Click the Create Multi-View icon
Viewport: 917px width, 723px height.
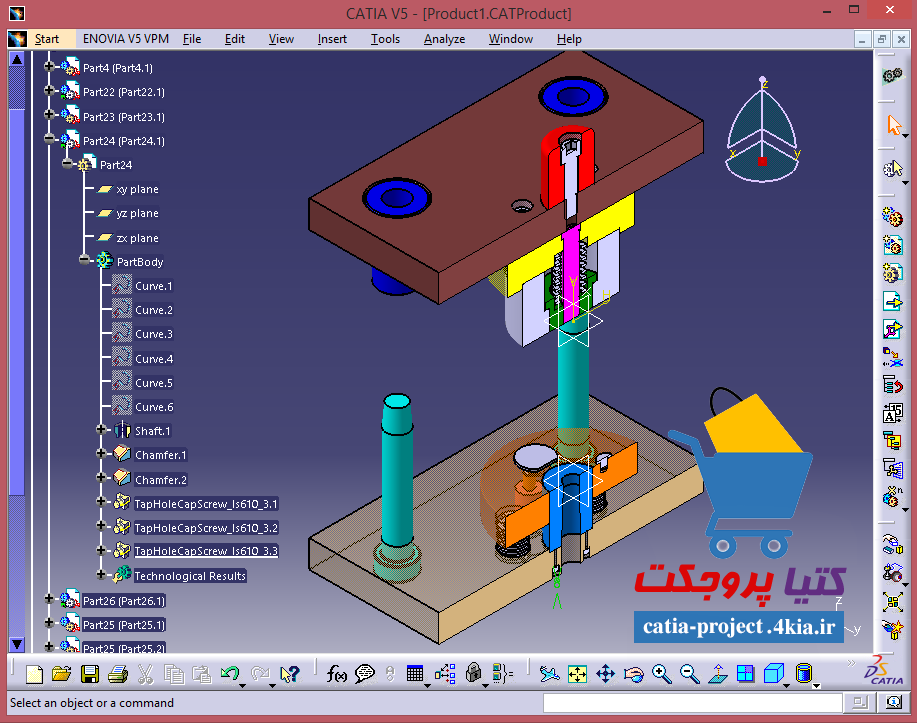coord(746,674)
